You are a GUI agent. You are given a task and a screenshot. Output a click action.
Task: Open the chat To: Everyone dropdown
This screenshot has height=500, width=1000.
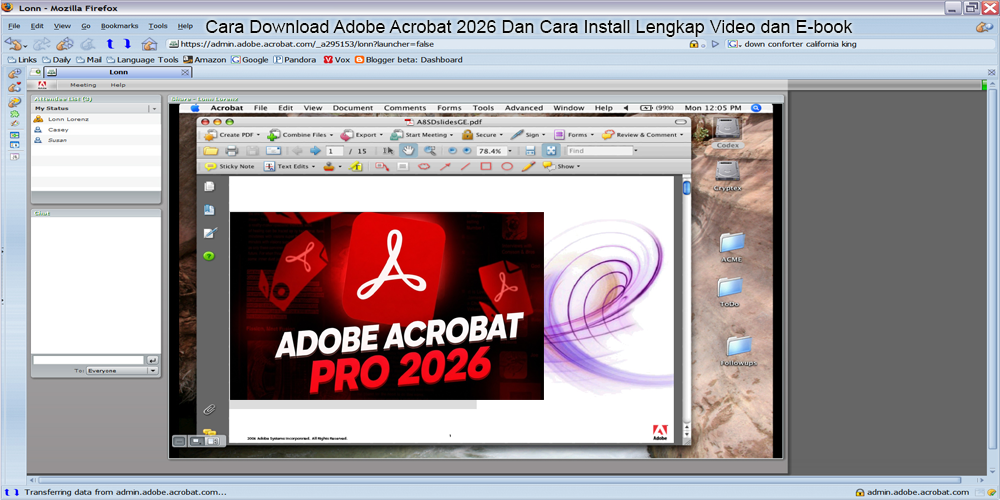point(122,371)
